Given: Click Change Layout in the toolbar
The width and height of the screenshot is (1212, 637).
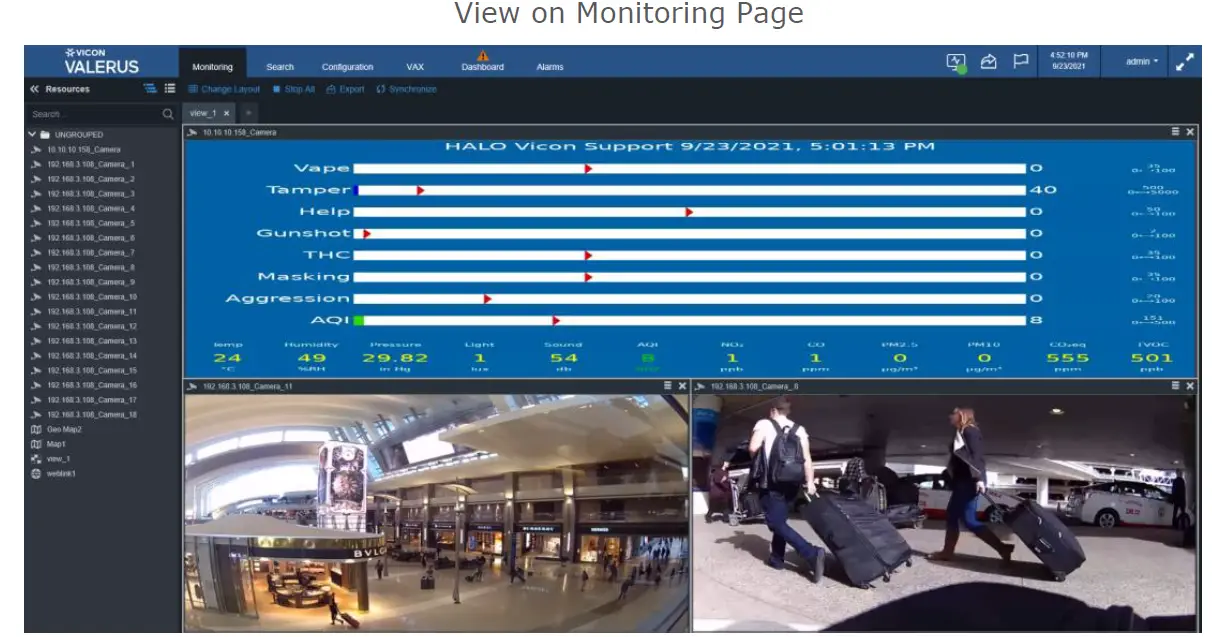Looking at the screenshot, I should click(x=224, y=89).
